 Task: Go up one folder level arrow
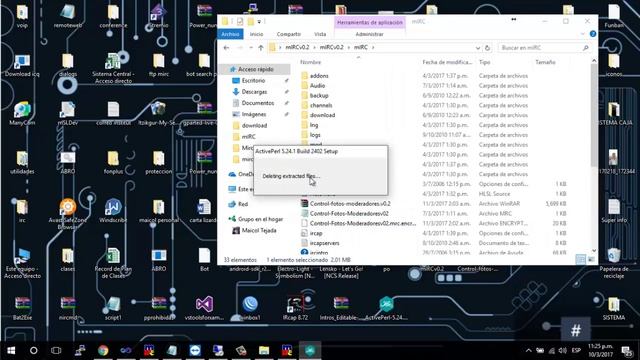(x=261, y=48)
